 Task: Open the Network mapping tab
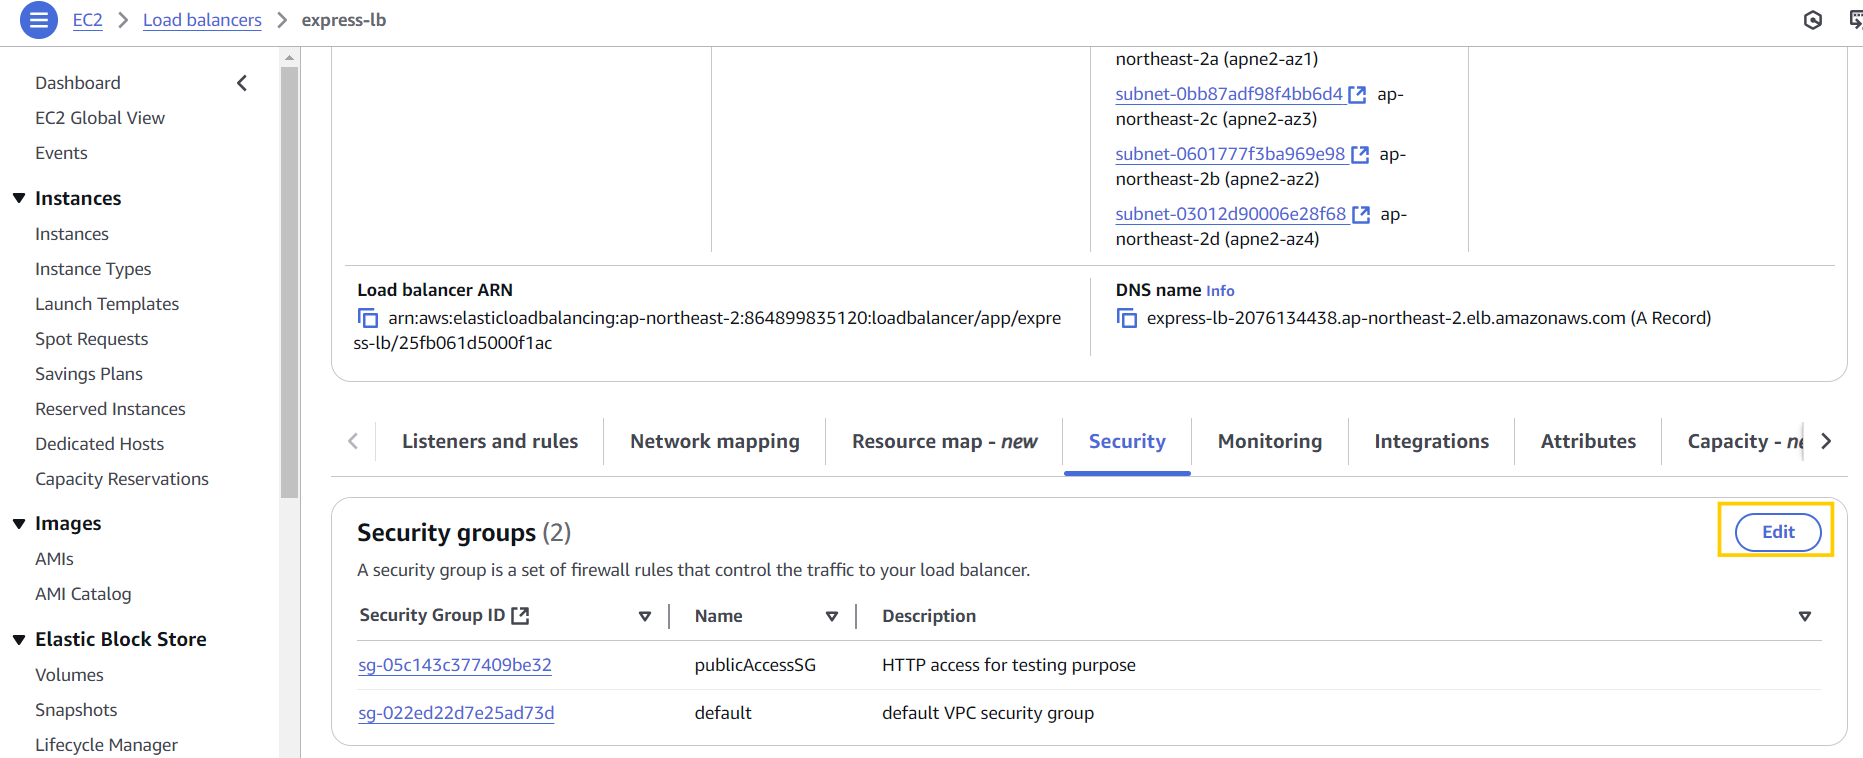(x=714, y=441)
